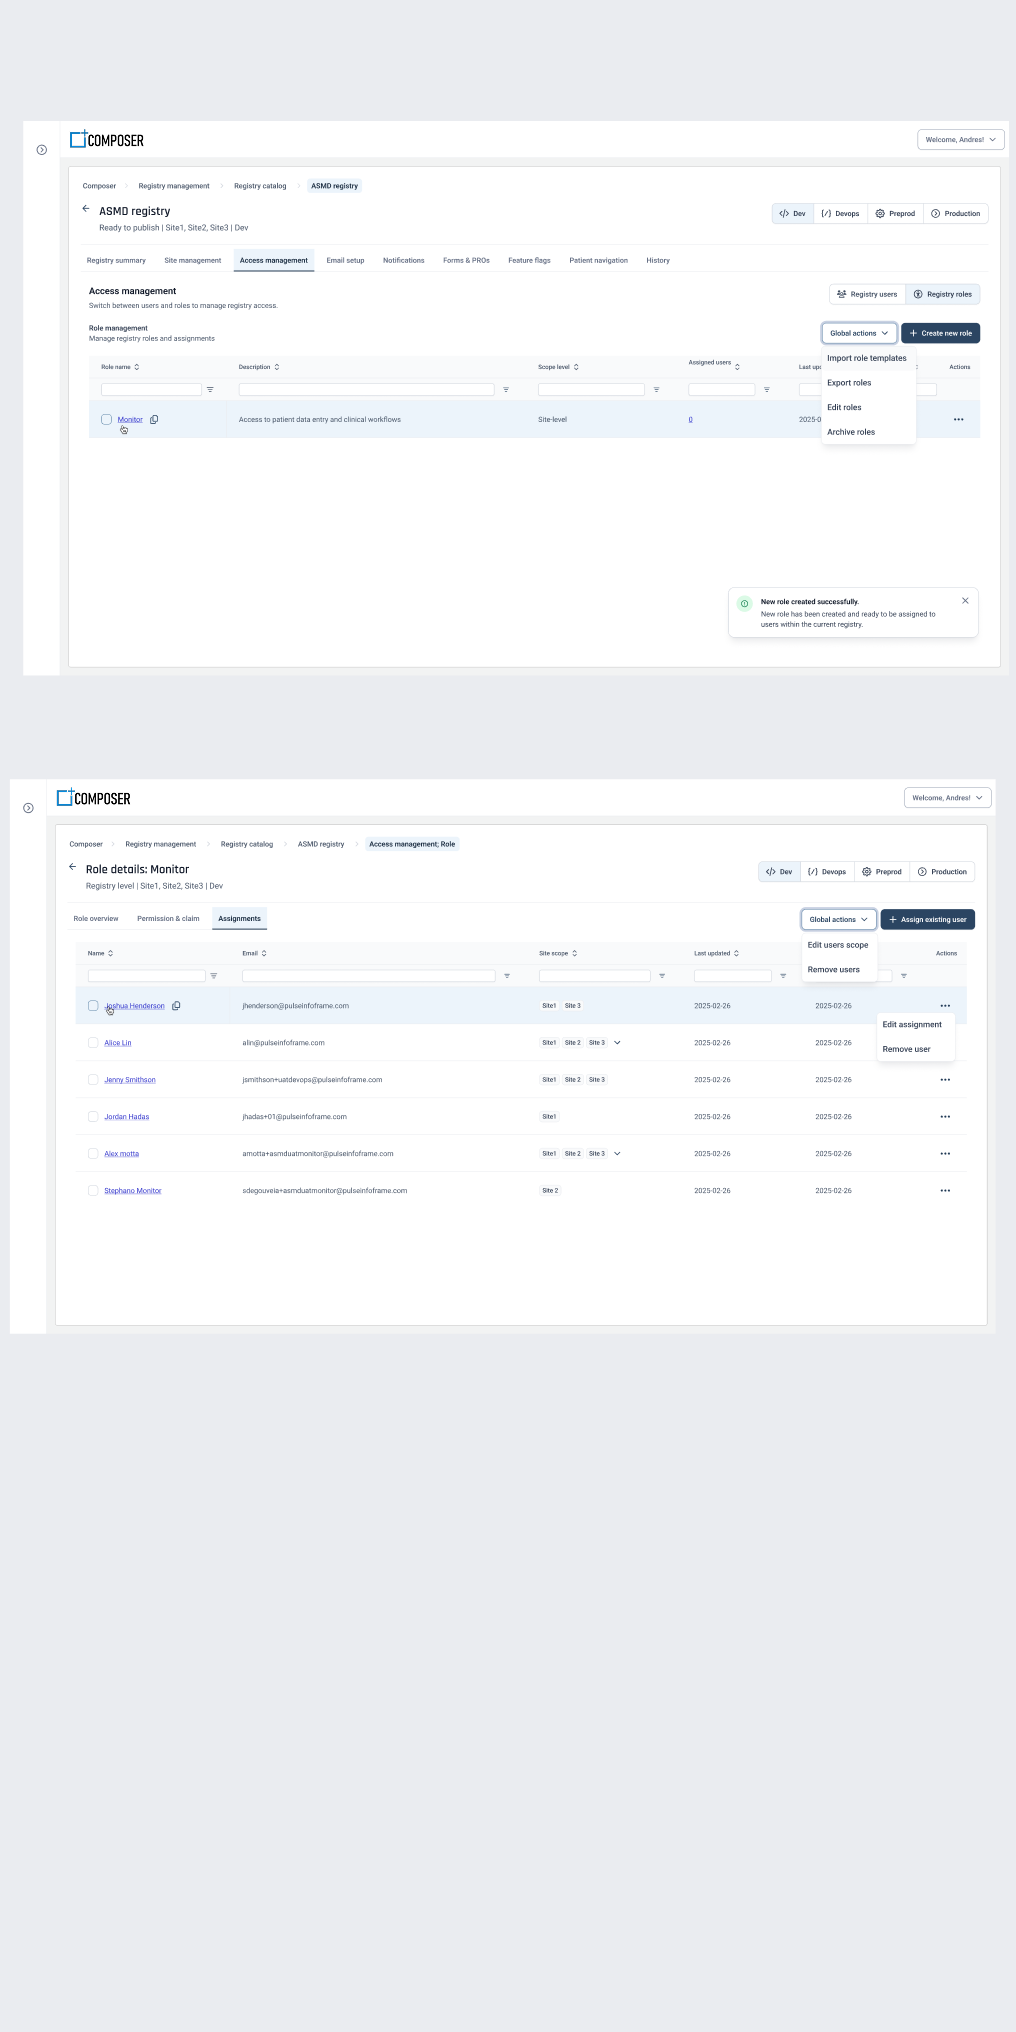The image size is (1016, 2032).
Task: Select Jenny Smithson's checkbox
Action: 93,1080
